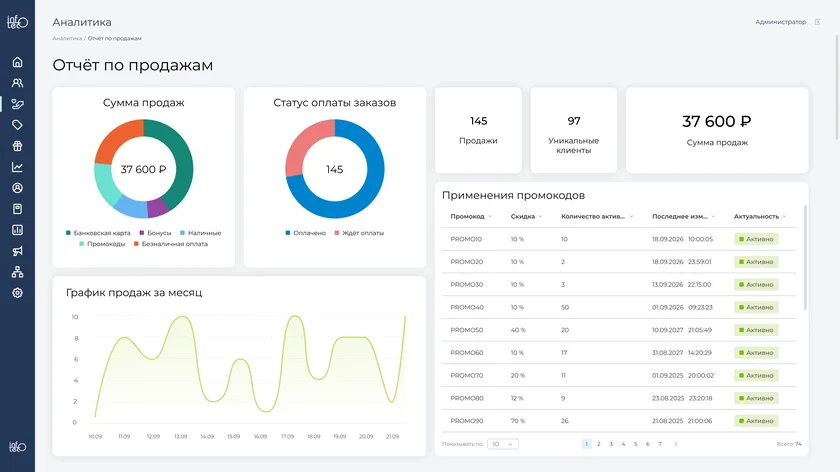Toggle Промокоды legend item

102,244
